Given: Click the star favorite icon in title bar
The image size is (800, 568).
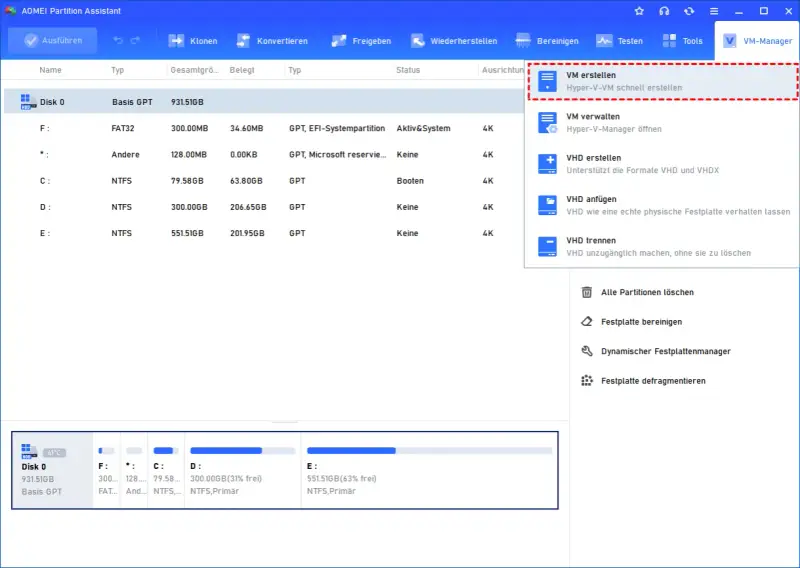Looking at the screenshot, I should tap(639, 11).
